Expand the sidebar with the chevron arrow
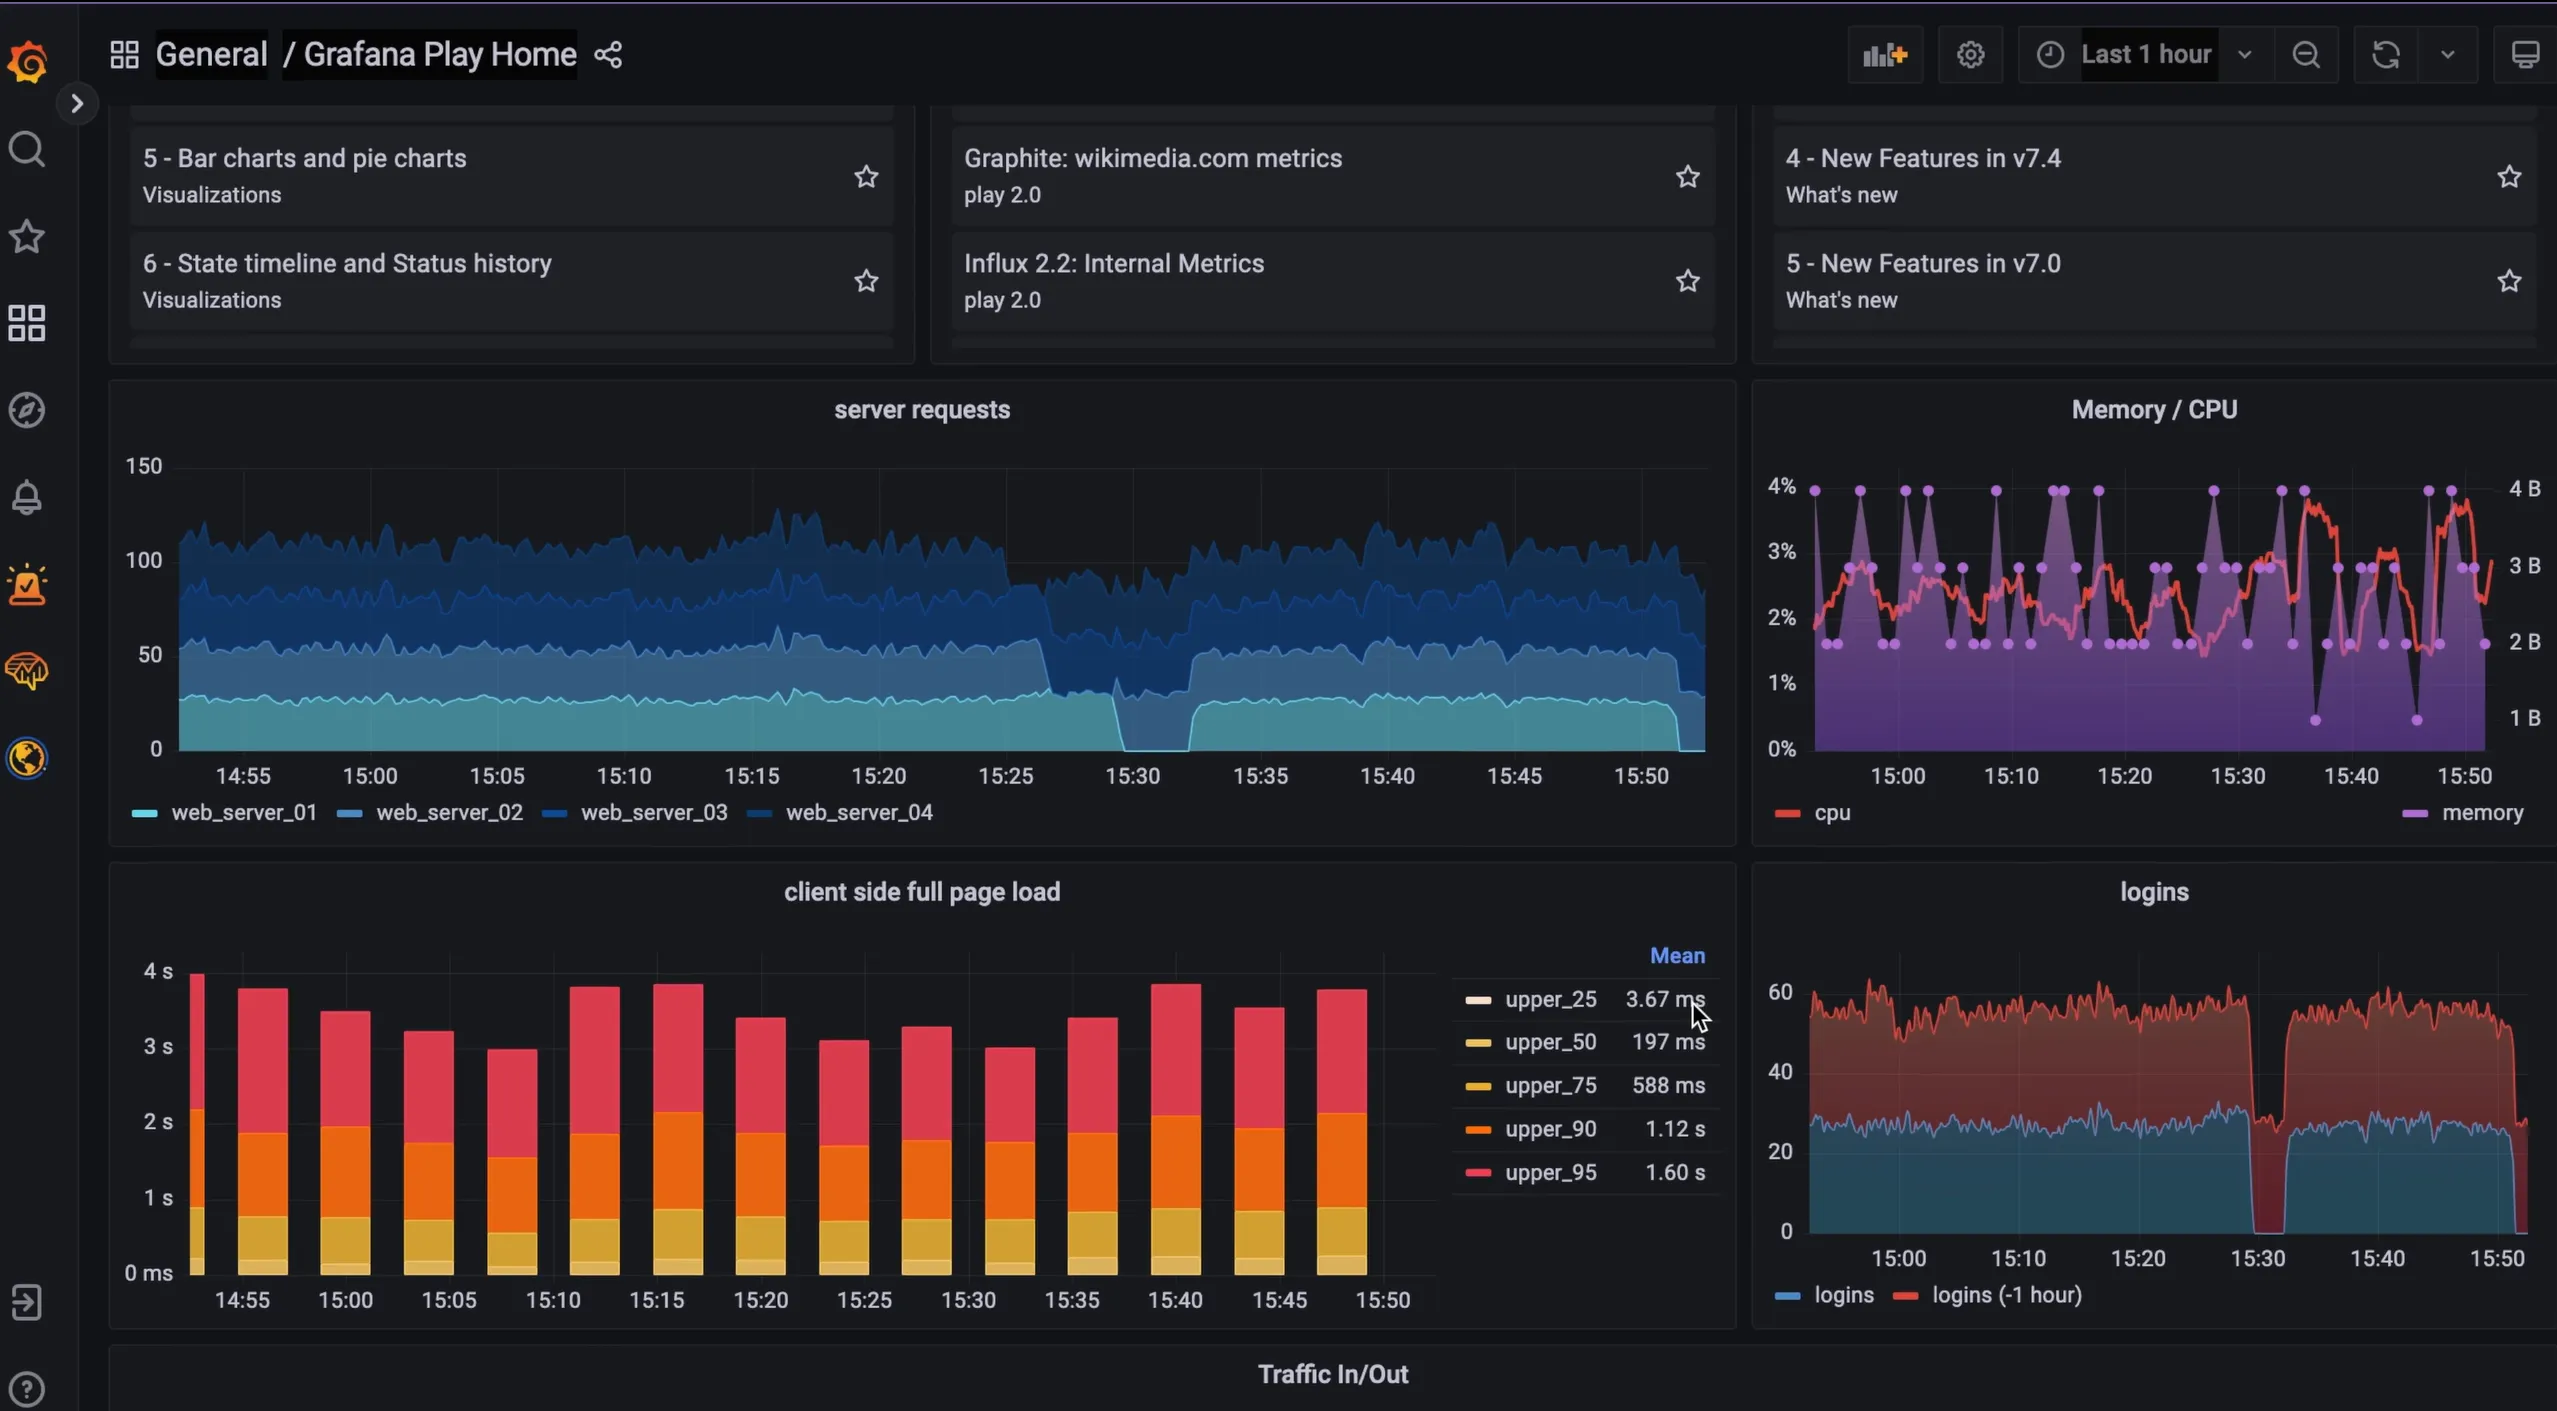Image resolution: width=2557 pixels, height=1411 pixels. [77, 102]
